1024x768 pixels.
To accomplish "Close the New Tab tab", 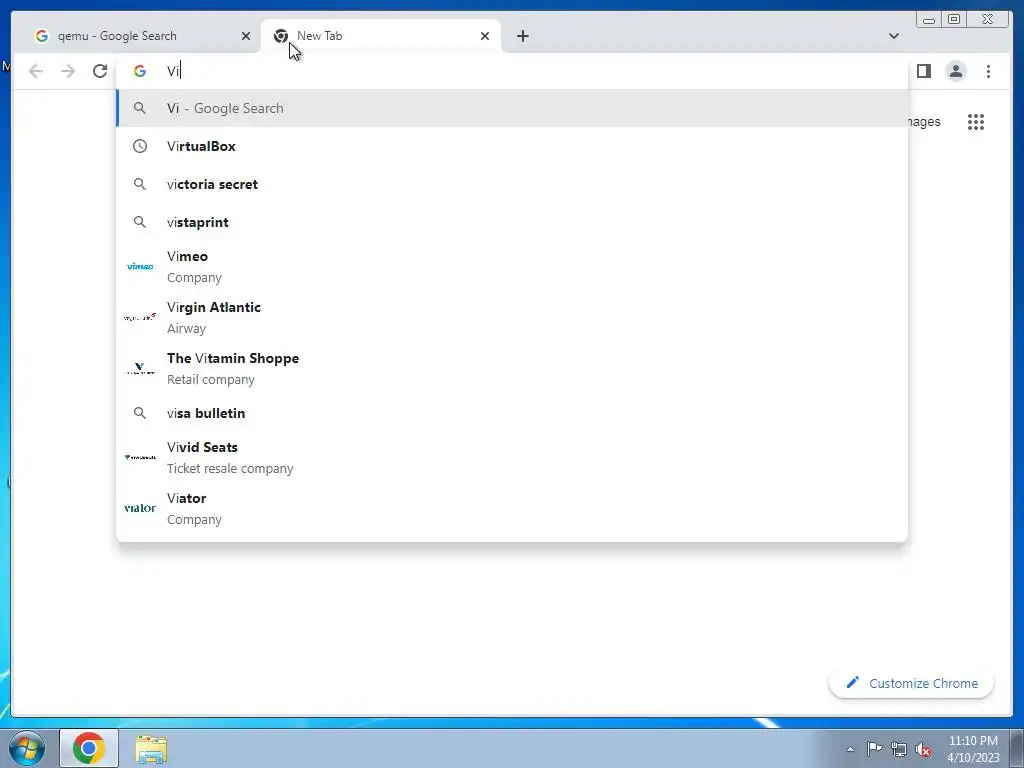I will [485, 36].
